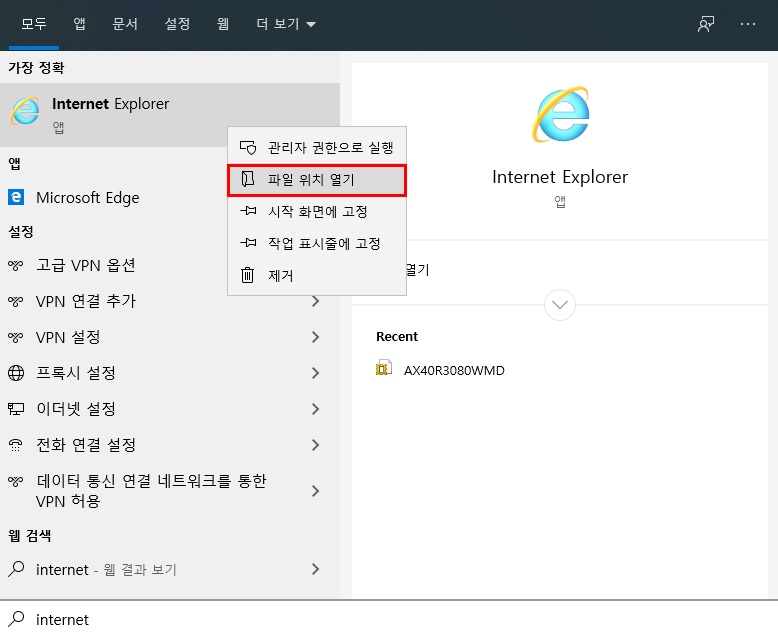The height and width of the screenshot is (636, 778).
Task: Click the pin icon beside 시작 화면에 고정
Action: [248, 211]
